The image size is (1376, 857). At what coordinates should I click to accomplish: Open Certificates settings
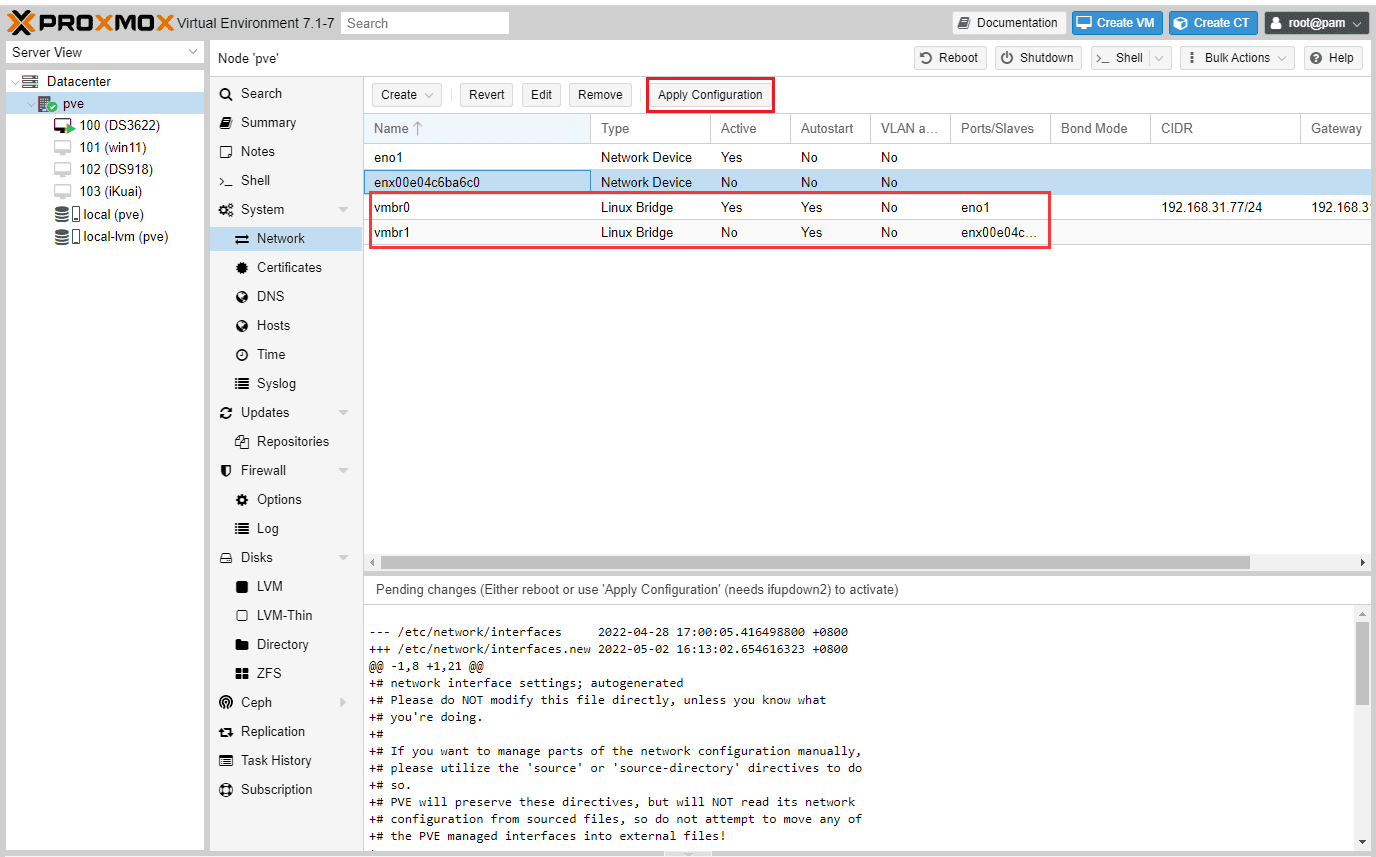pyautogui.click(x=285, y=267)
